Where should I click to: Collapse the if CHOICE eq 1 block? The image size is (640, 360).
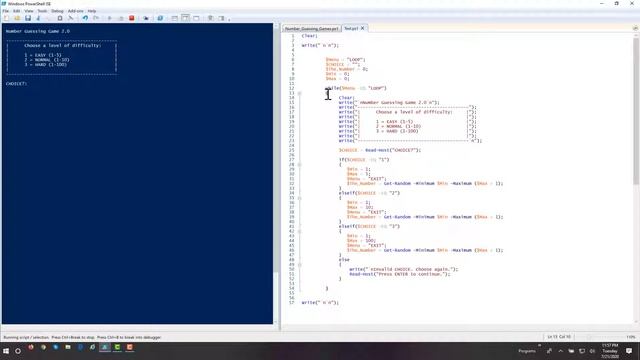(x=300, y=165)
